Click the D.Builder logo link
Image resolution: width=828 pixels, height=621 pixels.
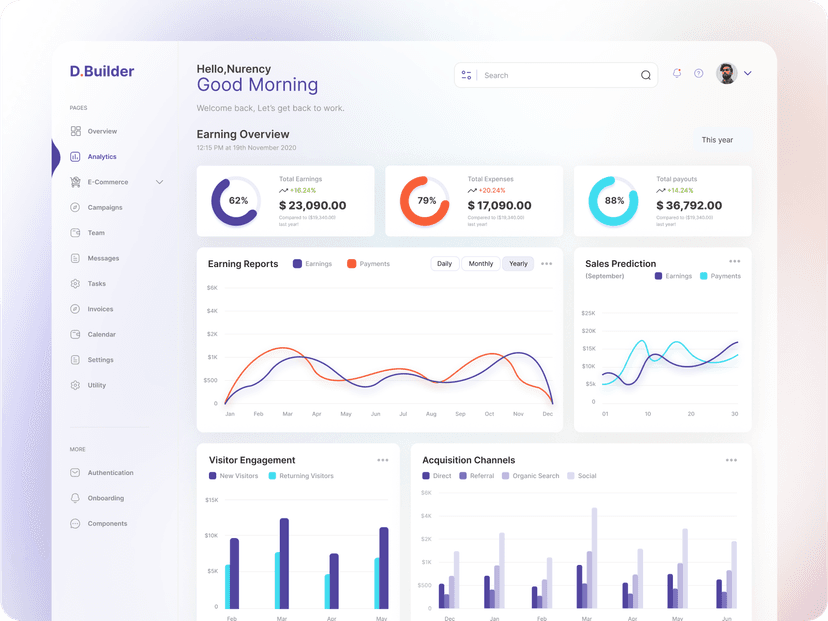pyautogui.click(x=102, y=71)
